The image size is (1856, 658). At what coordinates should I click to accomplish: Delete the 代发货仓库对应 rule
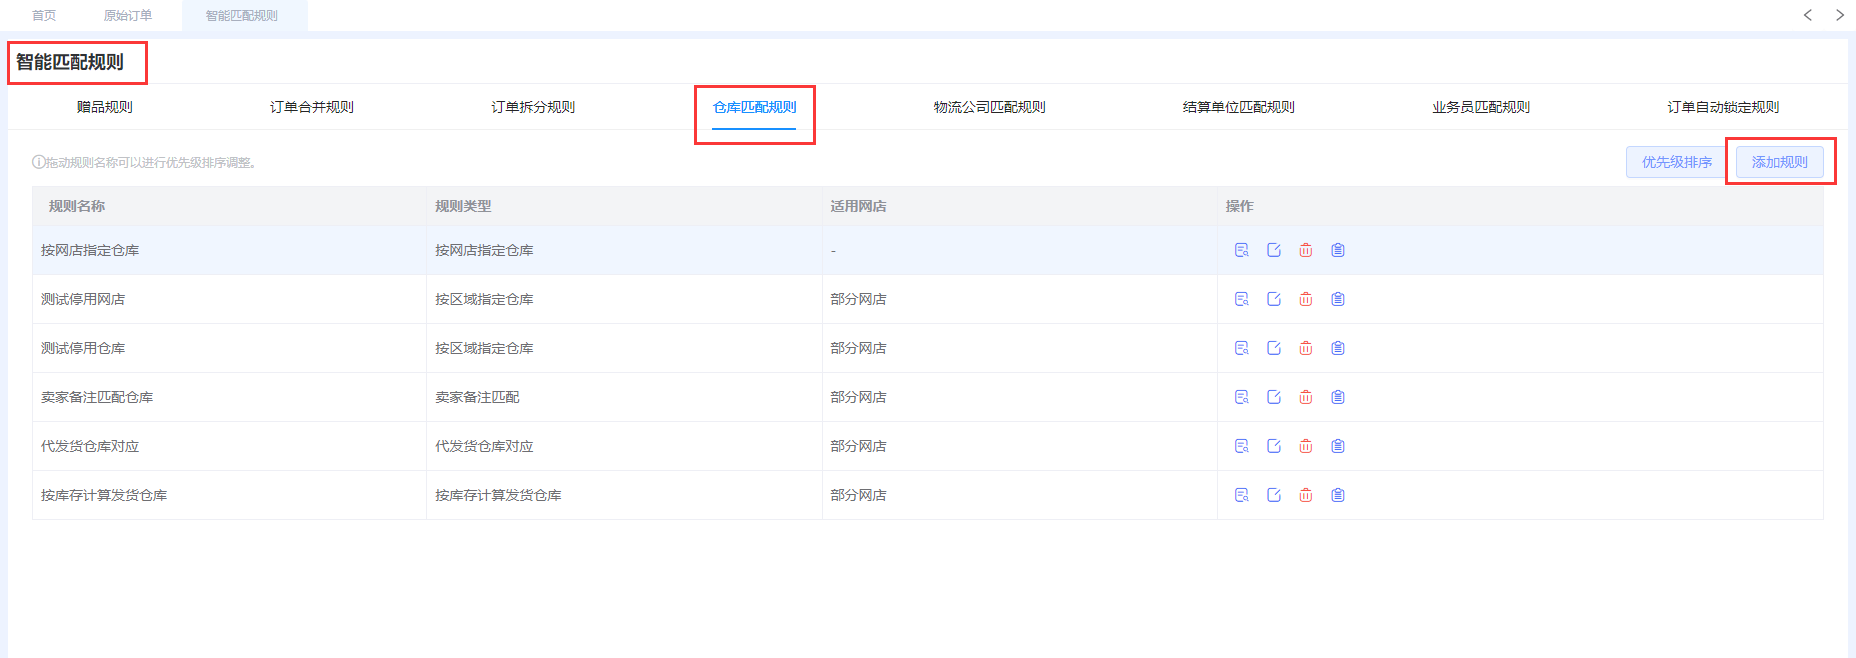(x=1306, y=446)
